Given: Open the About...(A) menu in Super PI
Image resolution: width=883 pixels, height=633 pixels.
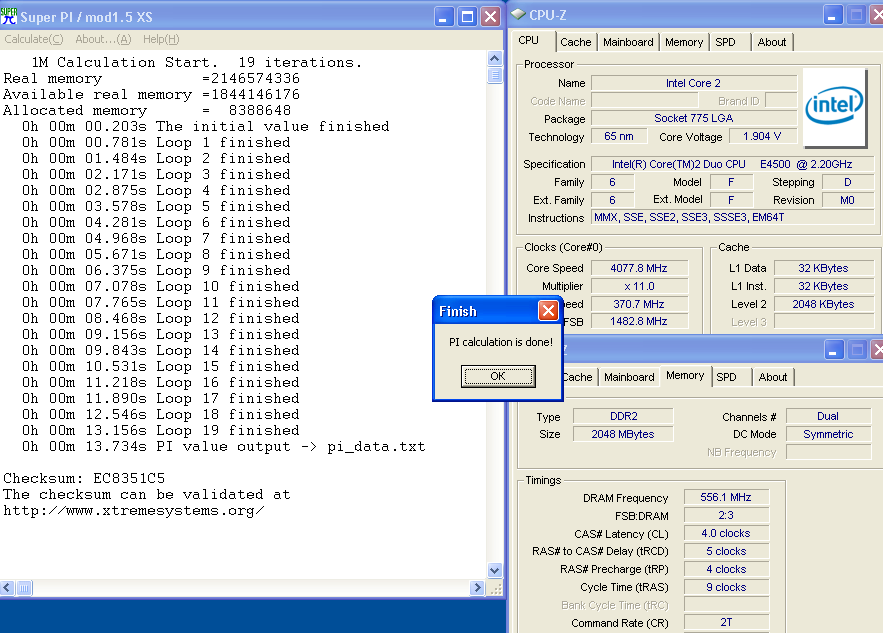Looking at the screenshot, I should pos(103,39).
